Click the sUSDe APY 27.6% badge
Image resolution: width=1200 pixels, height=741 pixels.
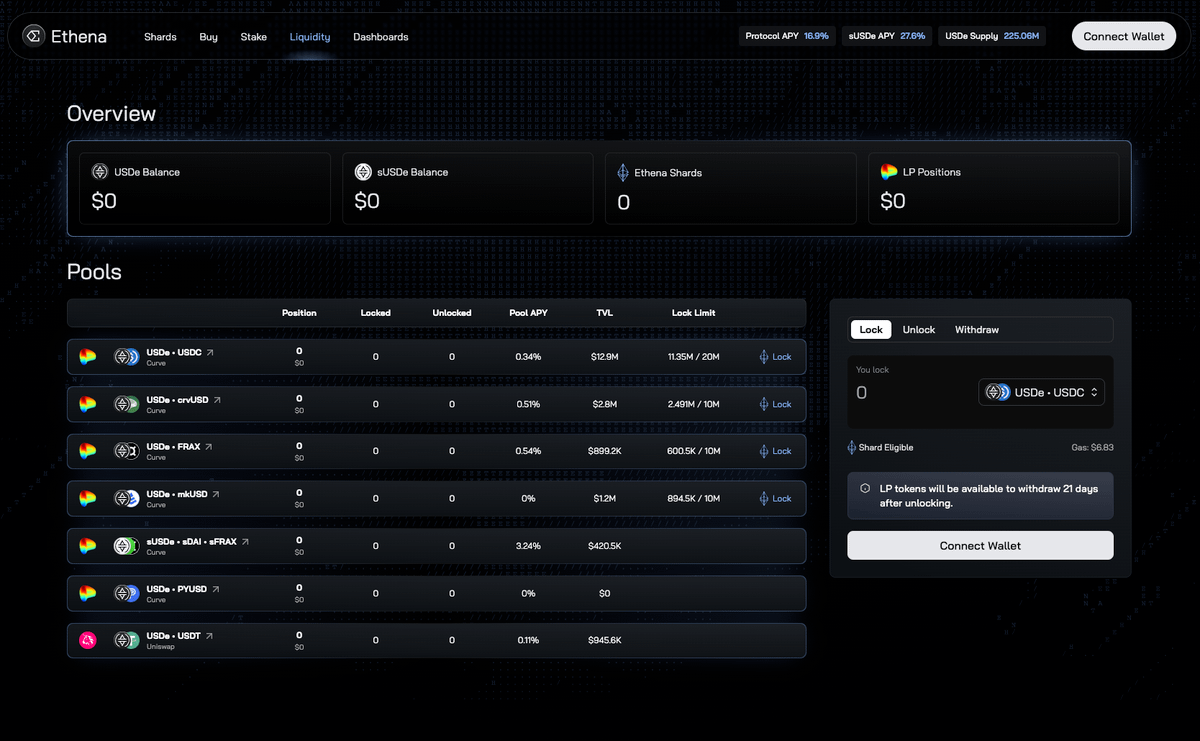887,36
